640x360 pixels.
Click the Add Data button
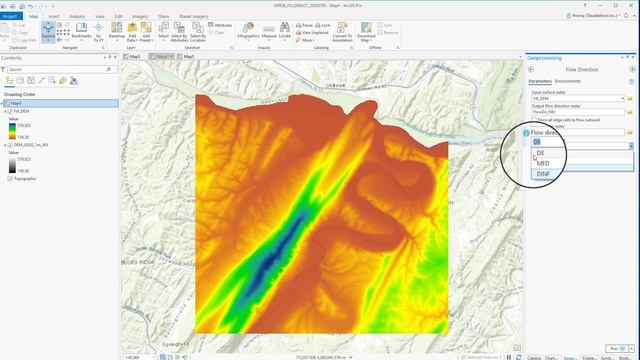pos(132,31)
